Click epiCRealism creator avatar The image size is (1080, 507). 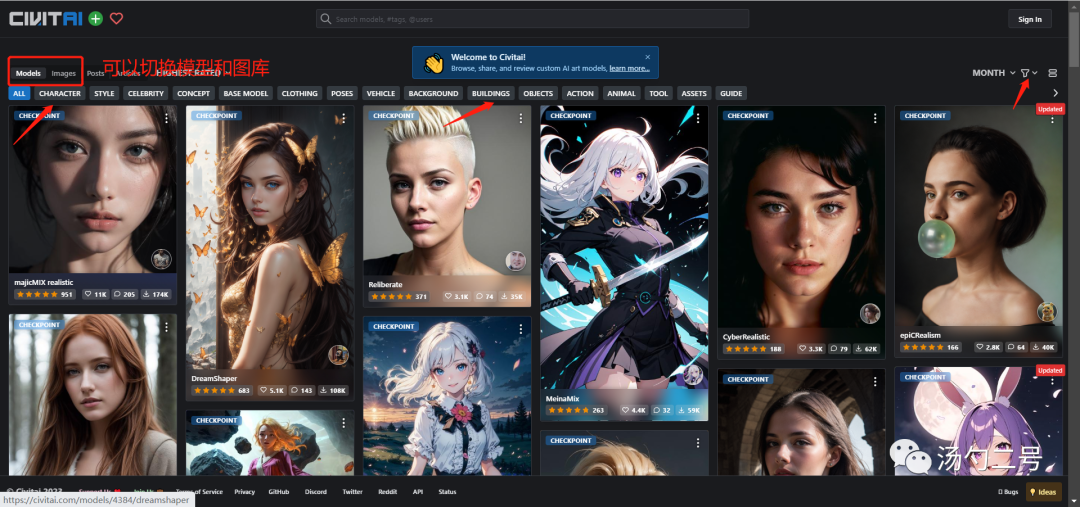click(1047, 312)
